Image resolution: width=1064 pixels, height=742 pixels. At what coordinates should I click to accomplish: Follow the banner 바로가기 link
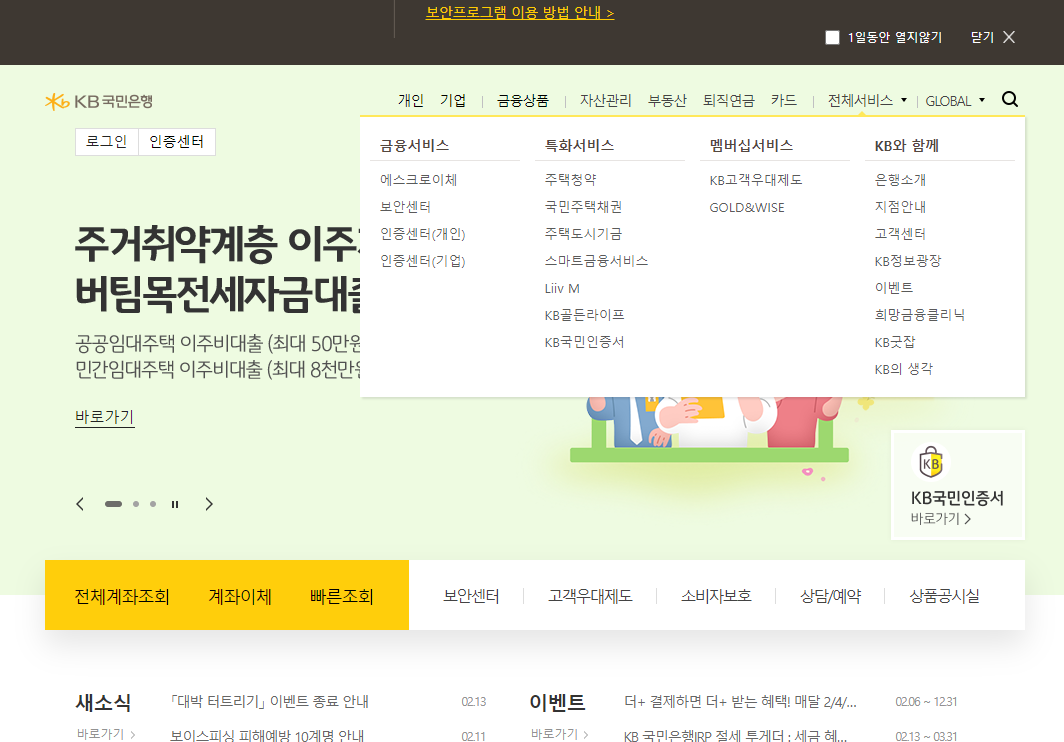click(104, 416)
